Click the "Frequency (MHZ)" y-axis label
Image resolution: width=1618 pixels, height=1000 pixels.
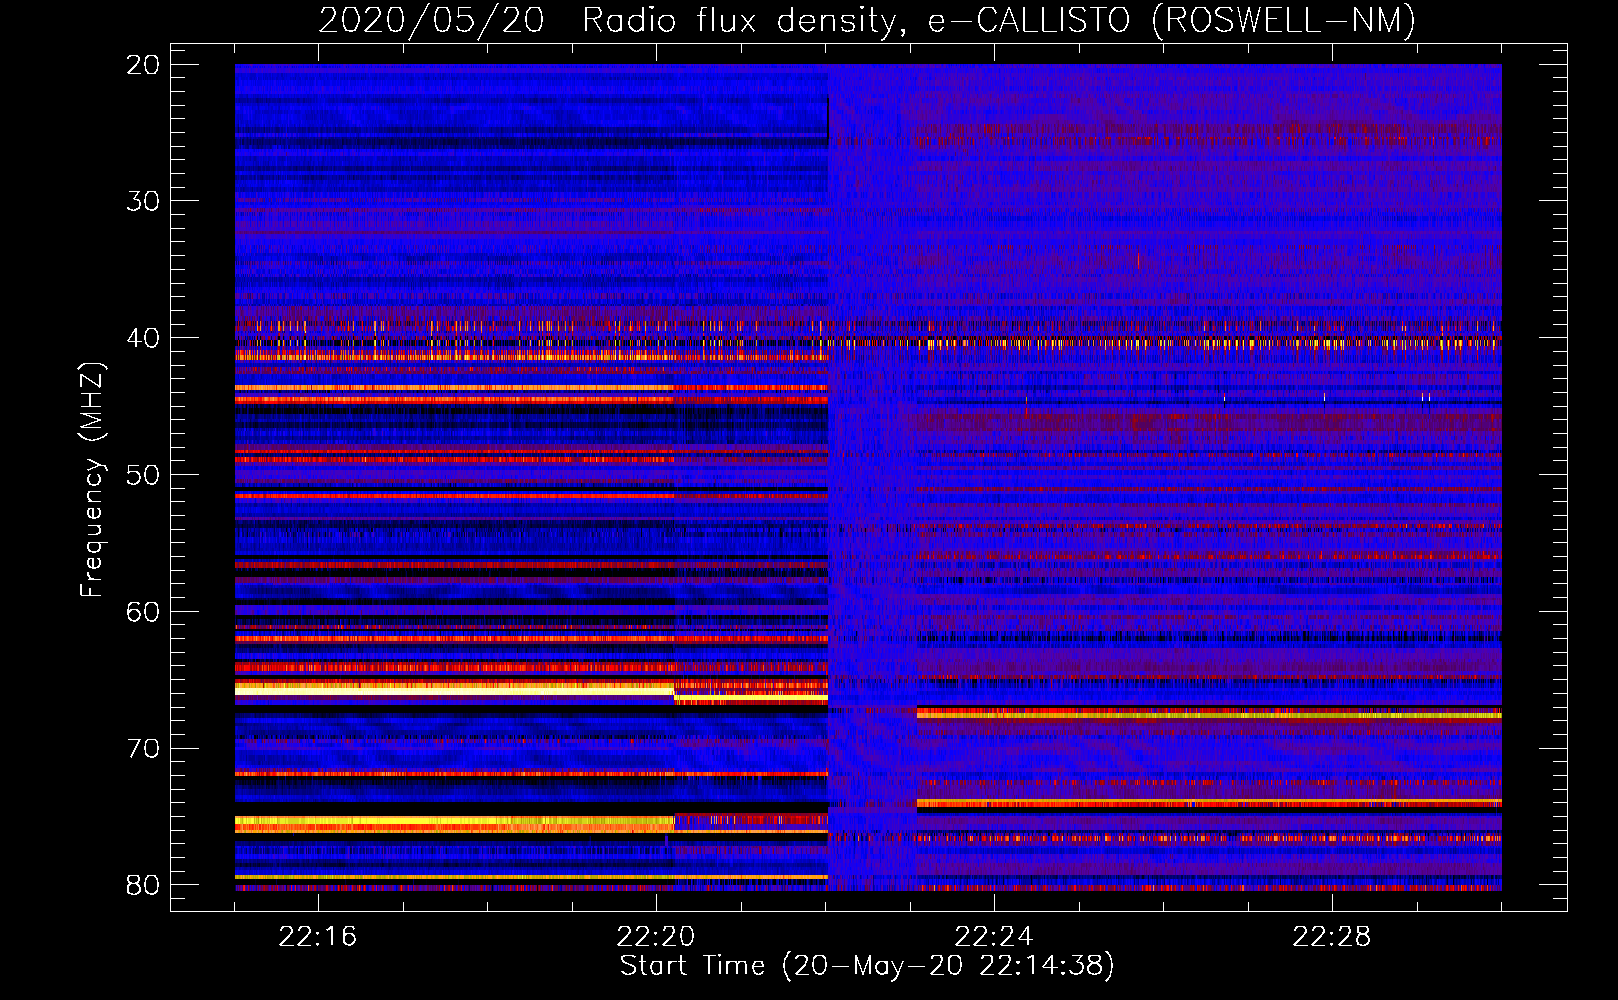pos(91,480)
